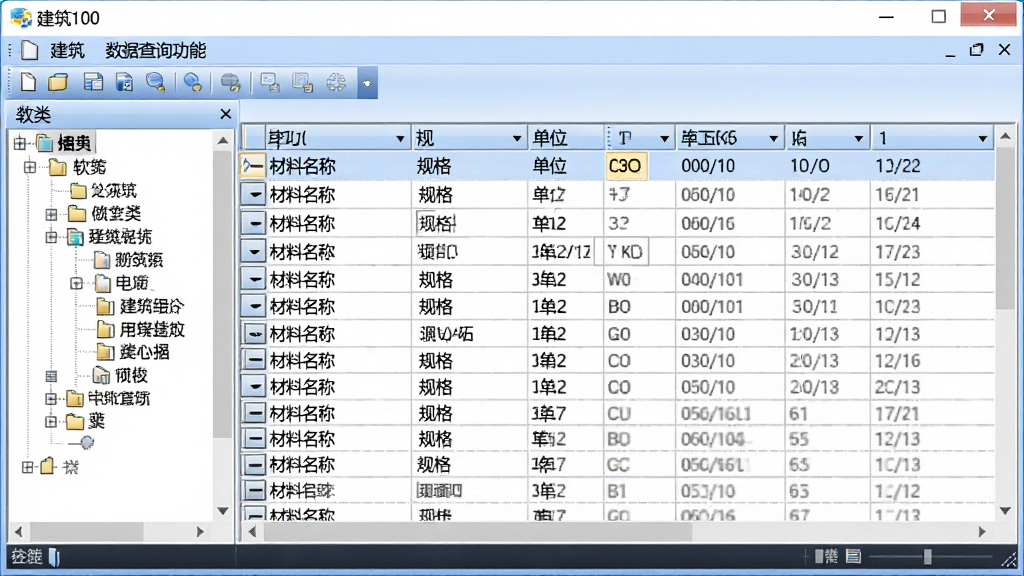Expand the blue-tinted folder node in tree
Screen dimensions: 1024x576
coord(51,237)
